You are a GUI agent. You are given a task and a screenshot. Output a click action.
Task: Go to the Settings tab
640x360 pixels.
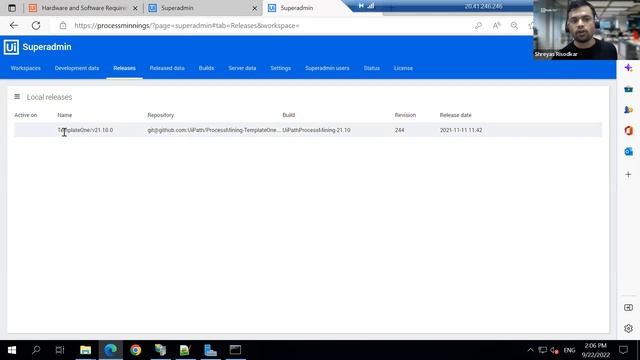(x=280, y=68)
